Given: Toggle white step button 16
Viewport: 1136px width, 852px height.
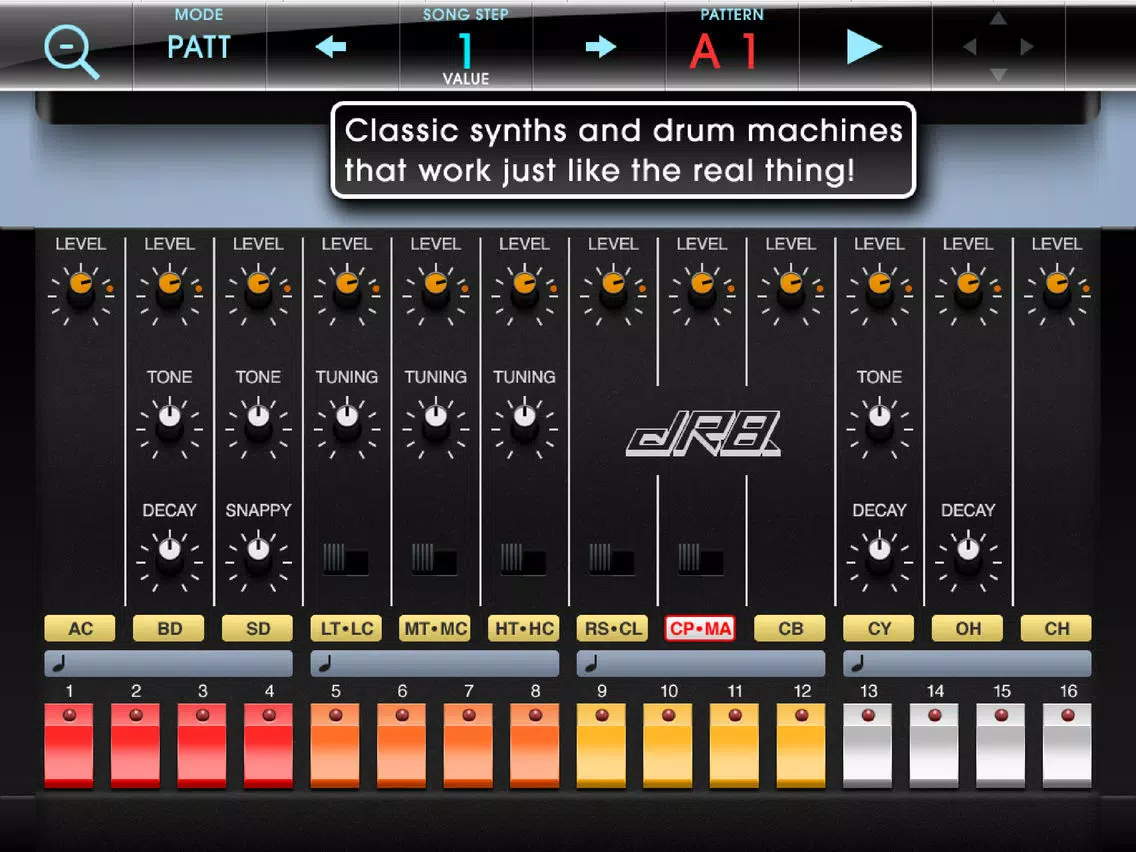Looking at the screenshot, I should pos(1068,746).
